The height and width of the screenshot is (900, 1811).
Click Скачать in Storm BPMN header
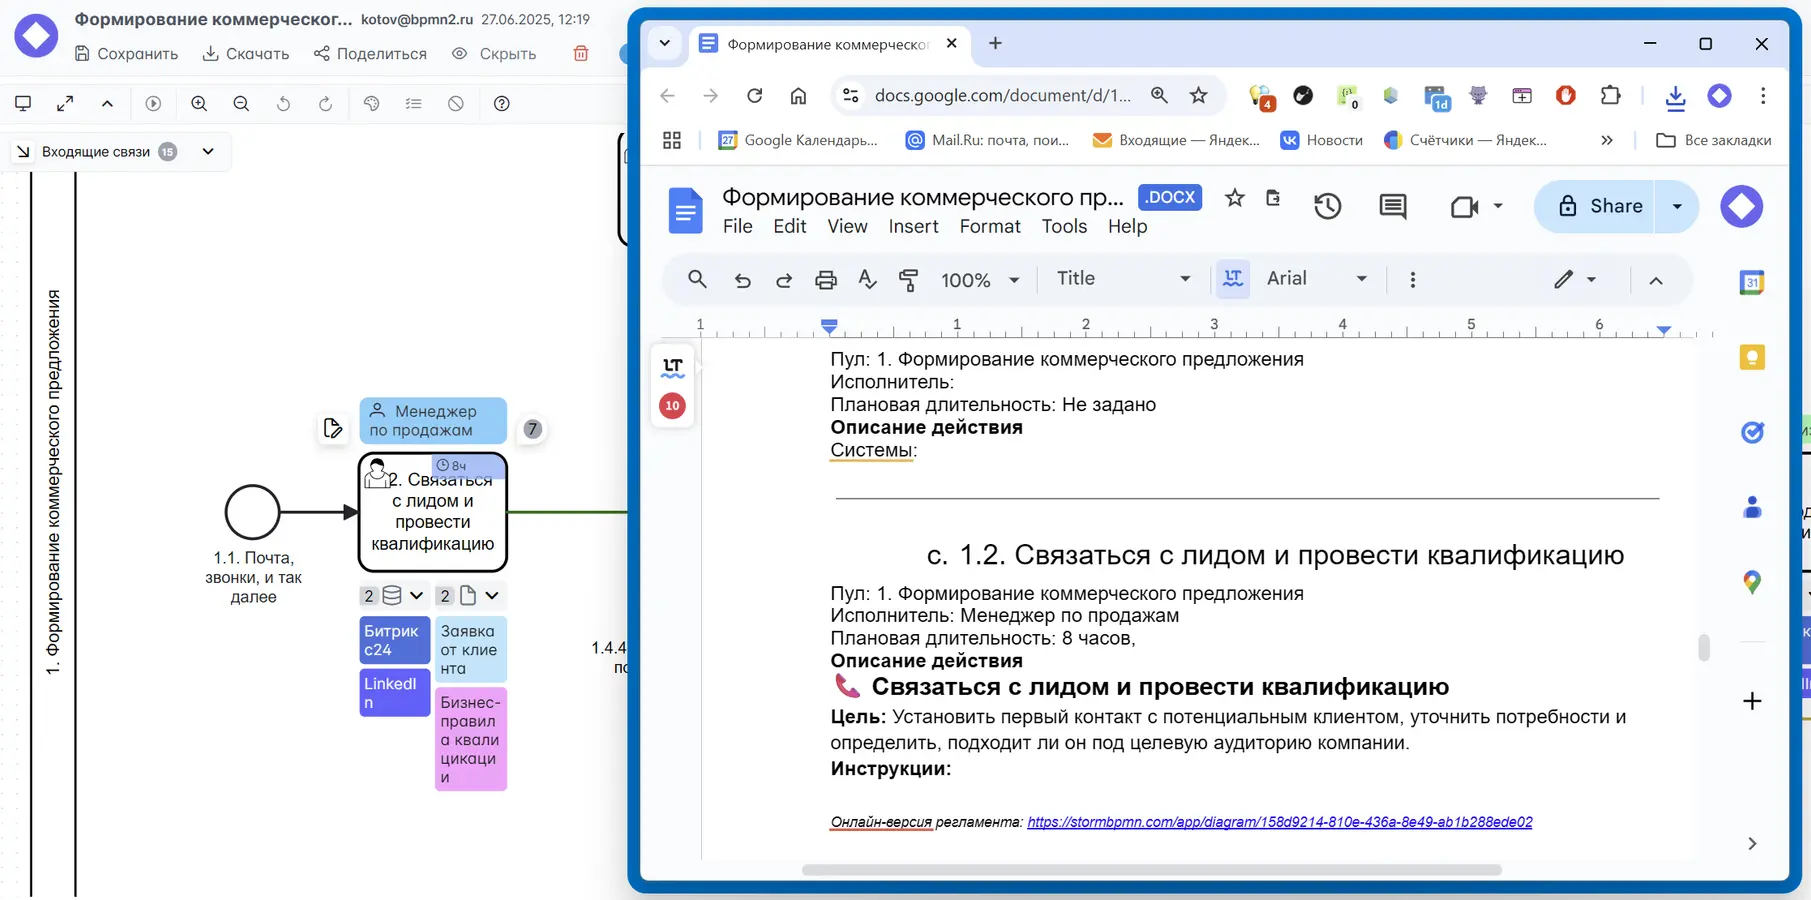(245, 54)
